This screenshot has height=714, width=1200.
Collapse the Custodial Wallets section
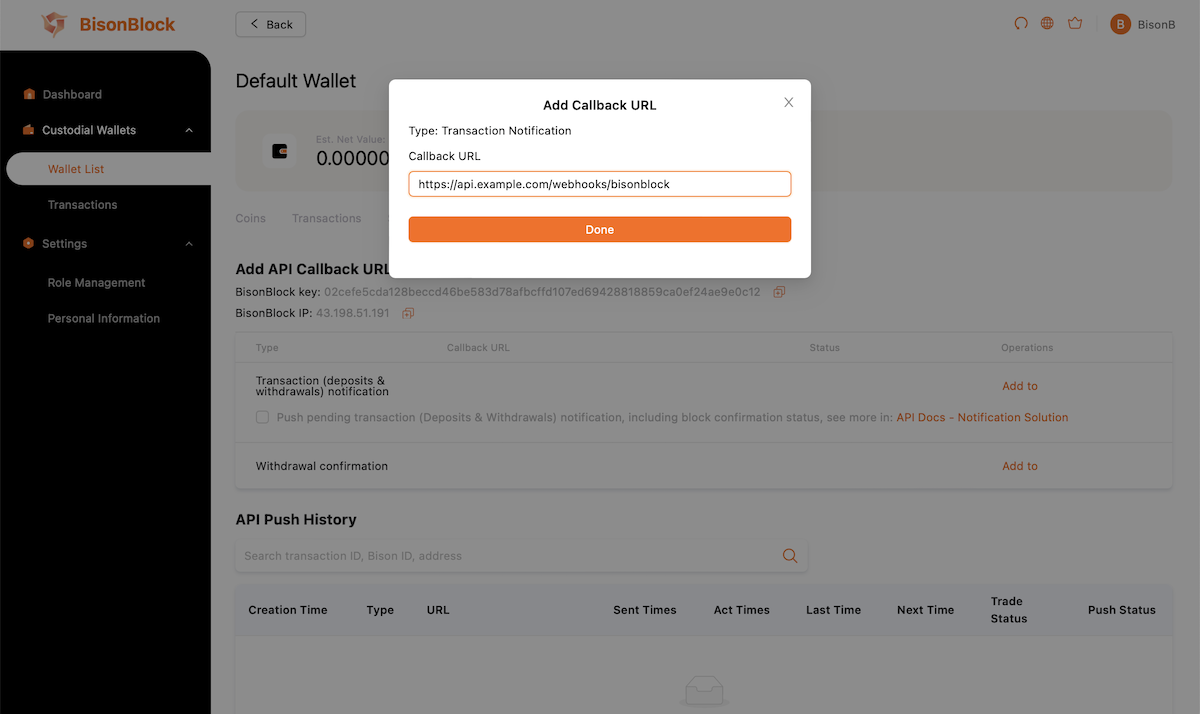click(x=189, y=130)
